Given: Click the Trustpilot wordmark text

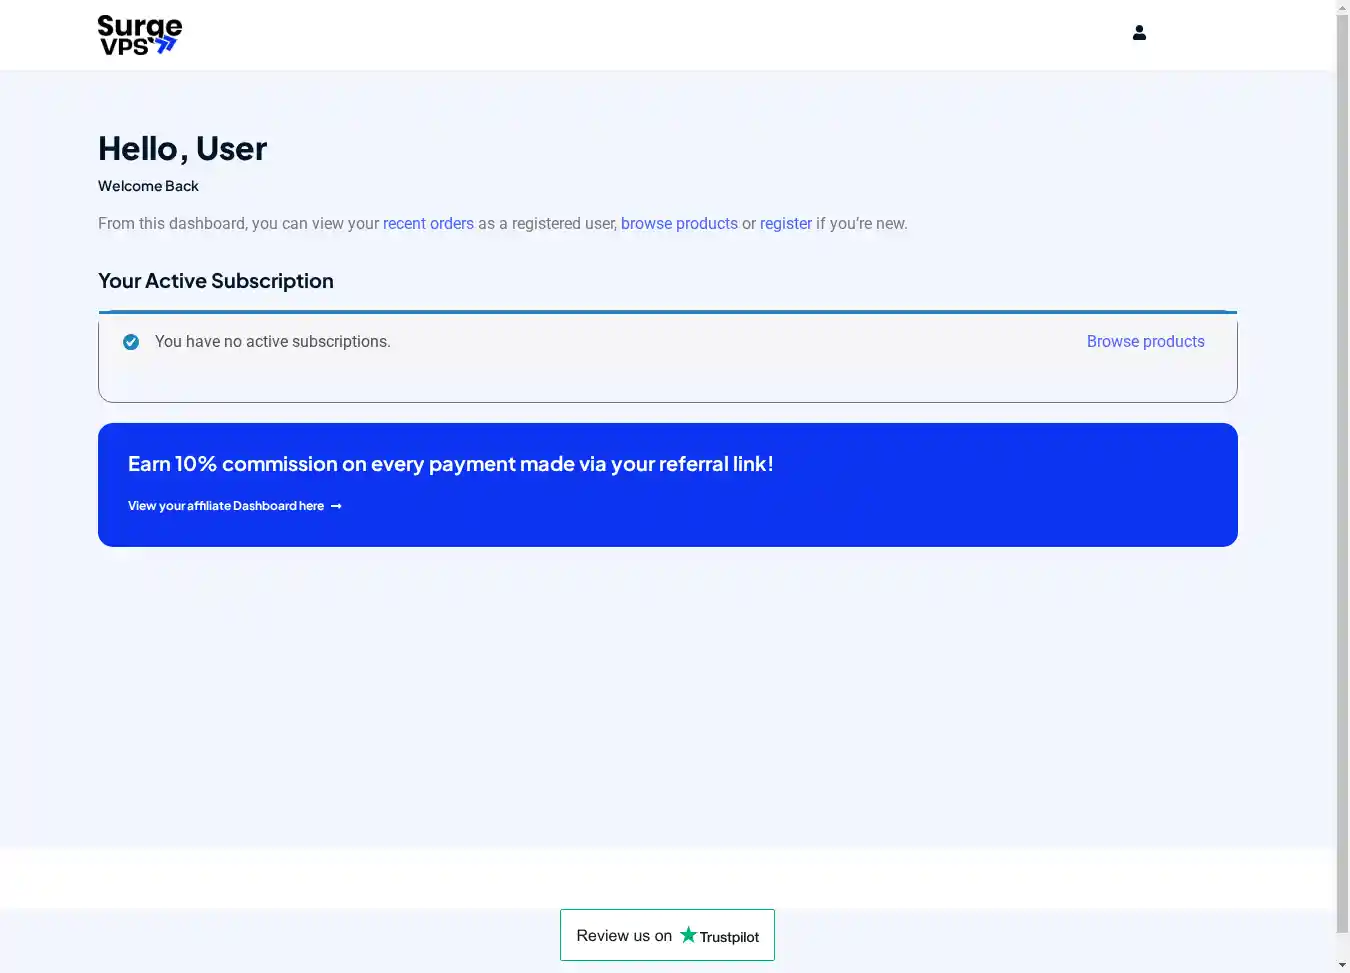Looking at the screenshot, I should point(729,937).
